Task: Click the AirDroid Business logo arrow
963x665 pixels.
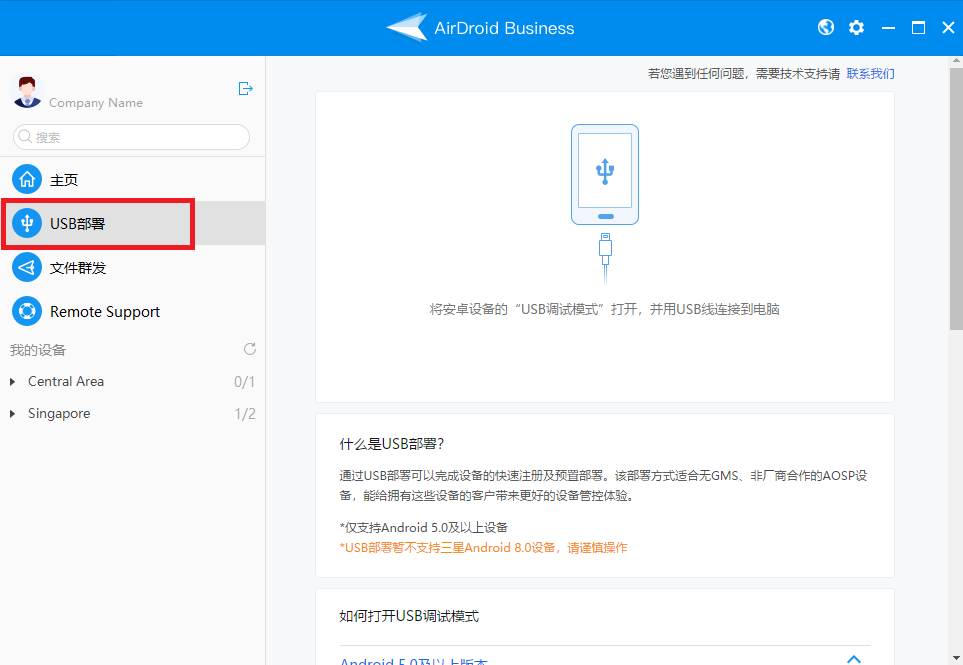Action: (x=407, y=27)
